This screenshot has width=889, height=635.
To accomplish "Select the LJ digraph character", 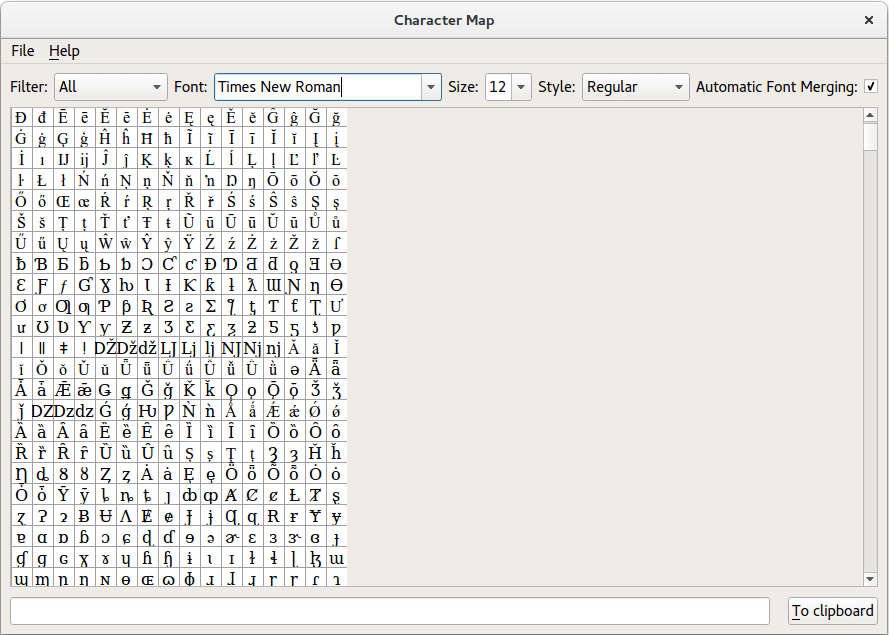I will coord(167,344).
